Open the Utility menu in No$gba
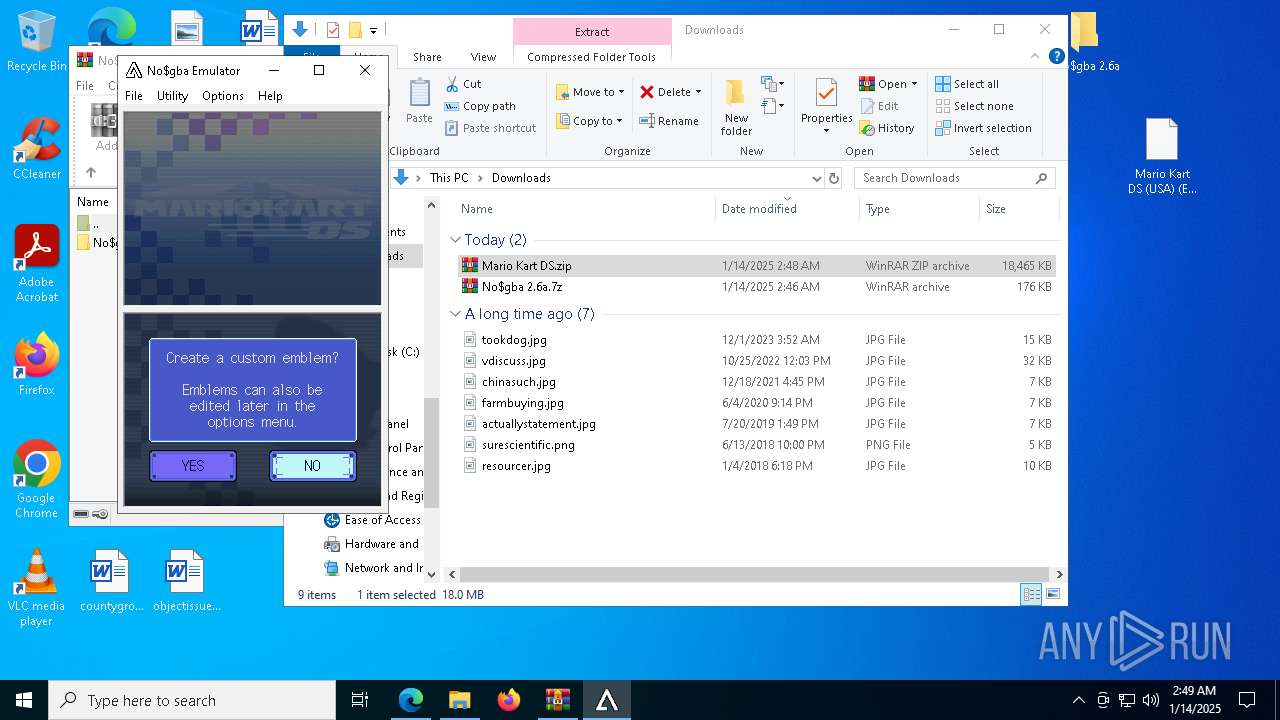 click(172, 96)
